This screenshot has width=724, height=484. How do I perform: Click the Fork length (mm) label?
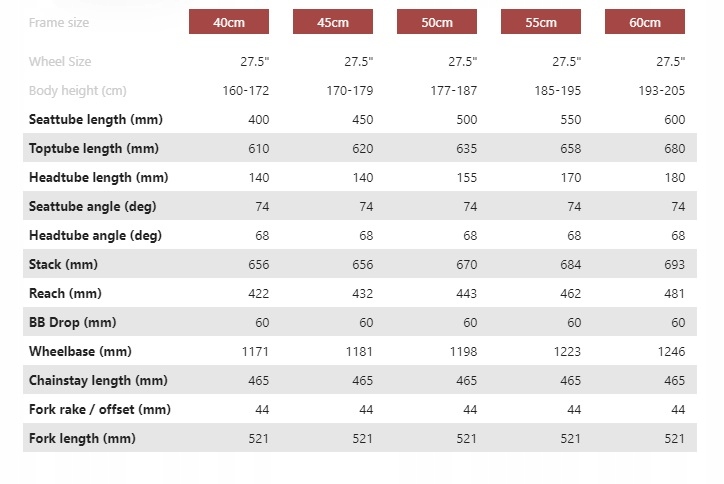pyautogui.click(x=82, y=439)
